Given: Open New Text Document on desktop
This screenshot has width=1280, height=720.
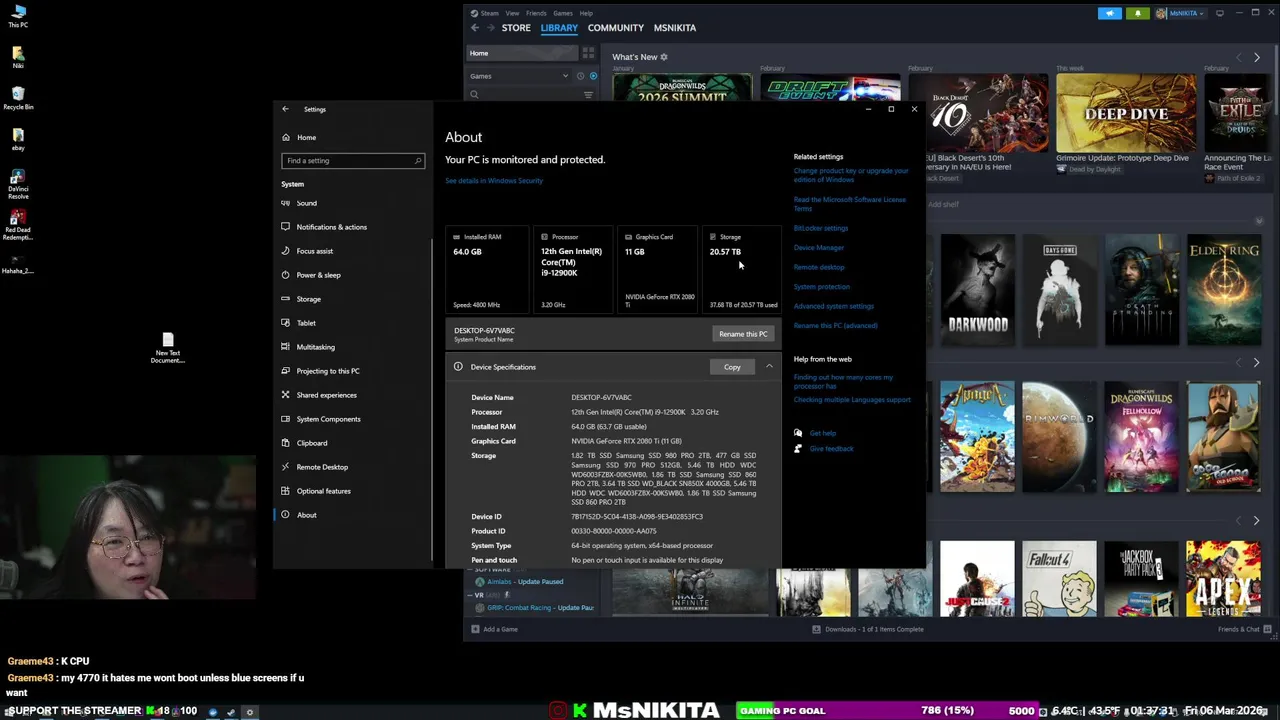Looking at the screenshot, I should (168, 348).
